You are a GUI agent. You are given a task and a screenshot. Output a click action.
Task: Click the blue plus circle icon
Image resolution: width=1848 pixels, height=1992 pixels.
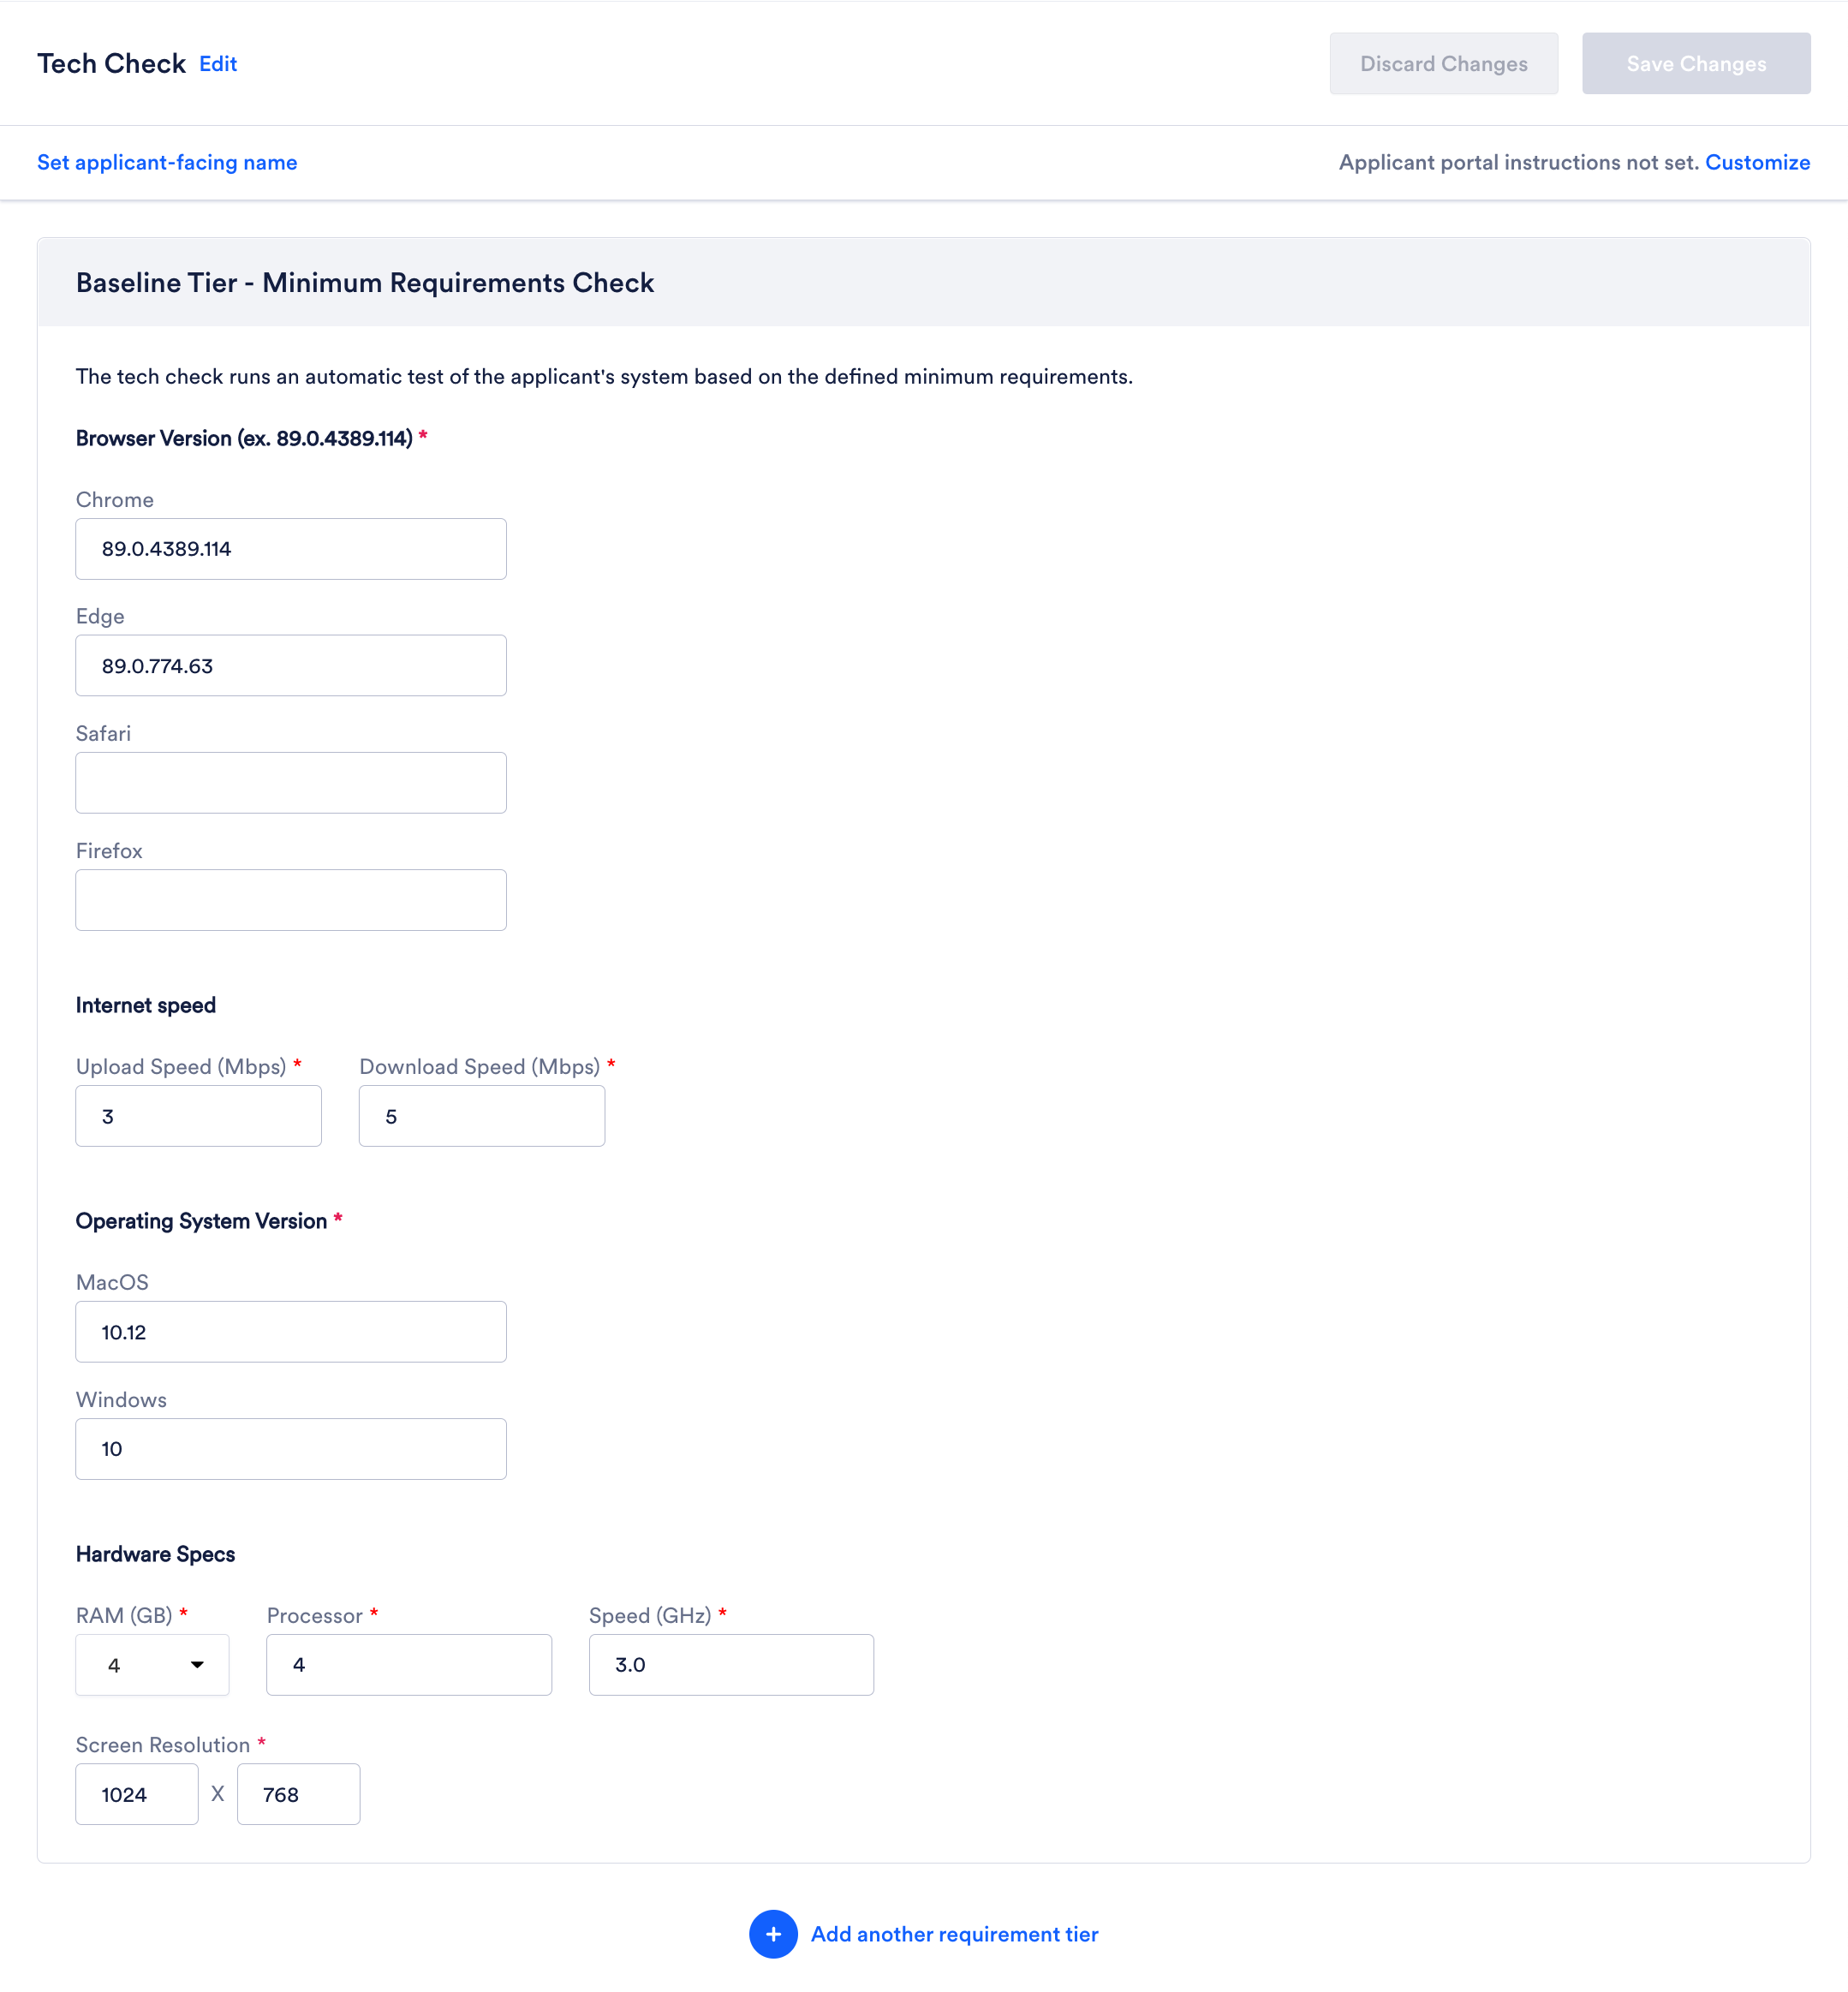[x=773, y=1934]
